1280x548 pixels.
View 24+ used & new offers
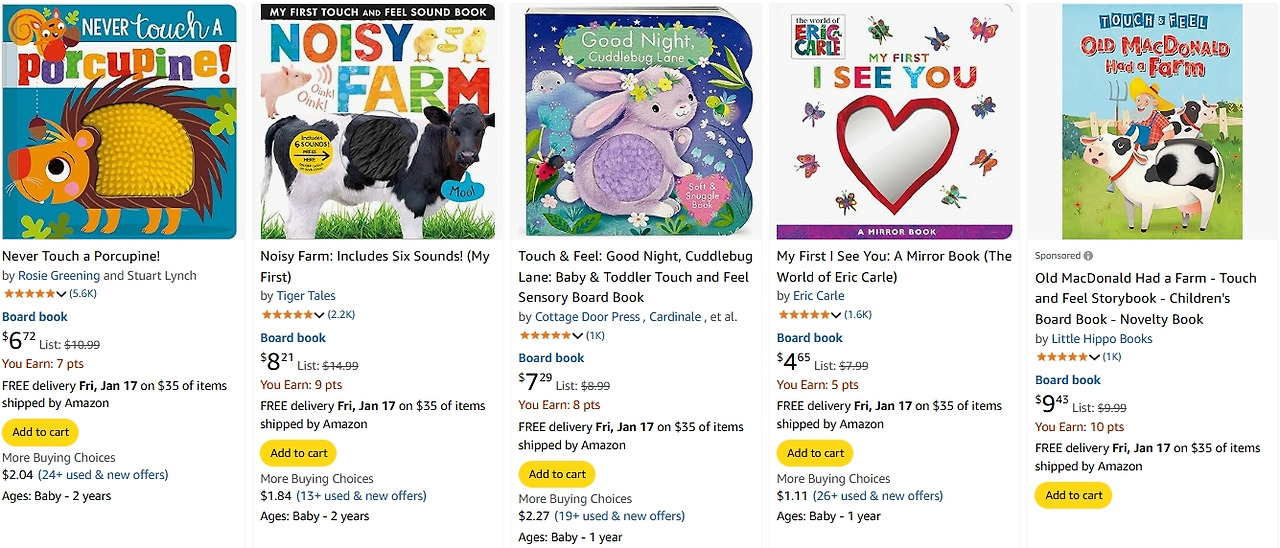click(103, 475)
